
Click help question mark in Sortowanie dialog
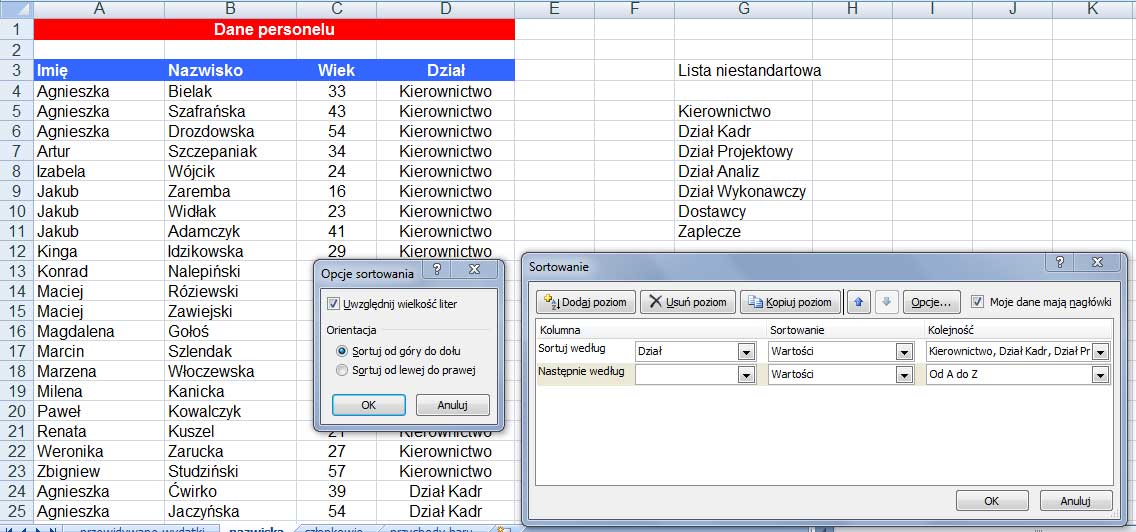pyautogui.click(x=1061, y=263)
